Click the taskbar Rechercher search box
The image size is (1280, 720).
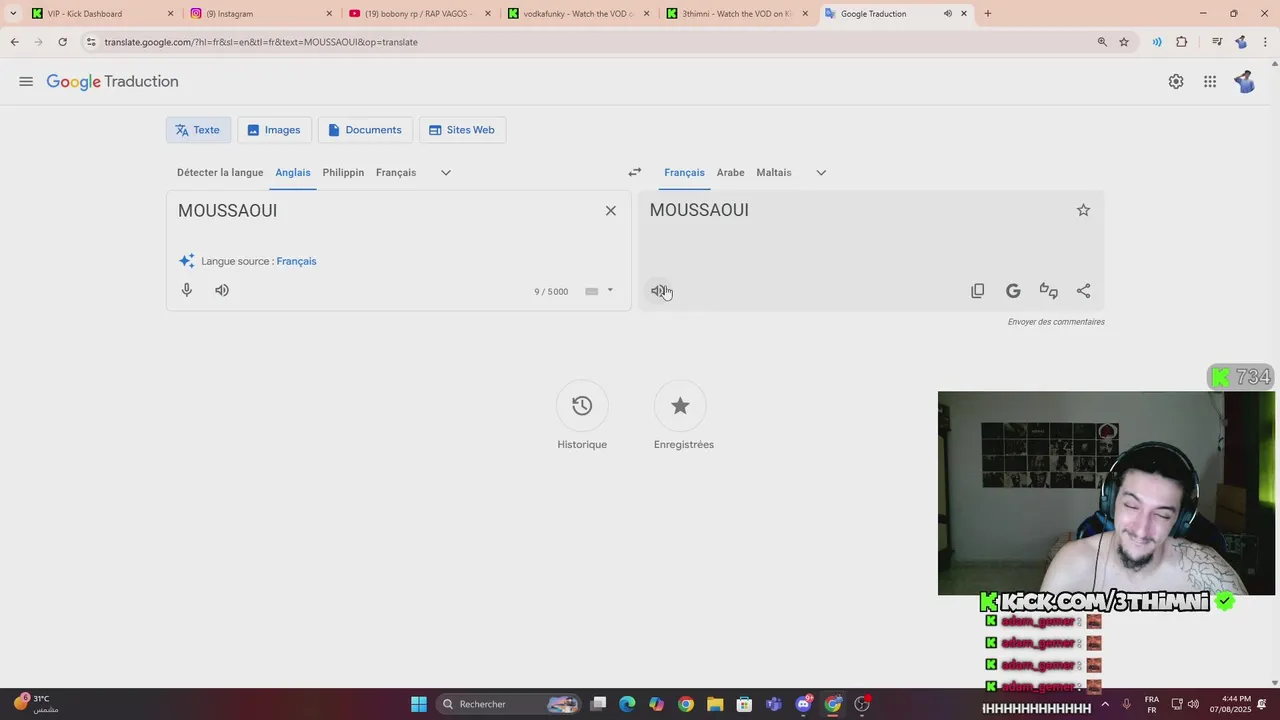[x=510, y=704]
